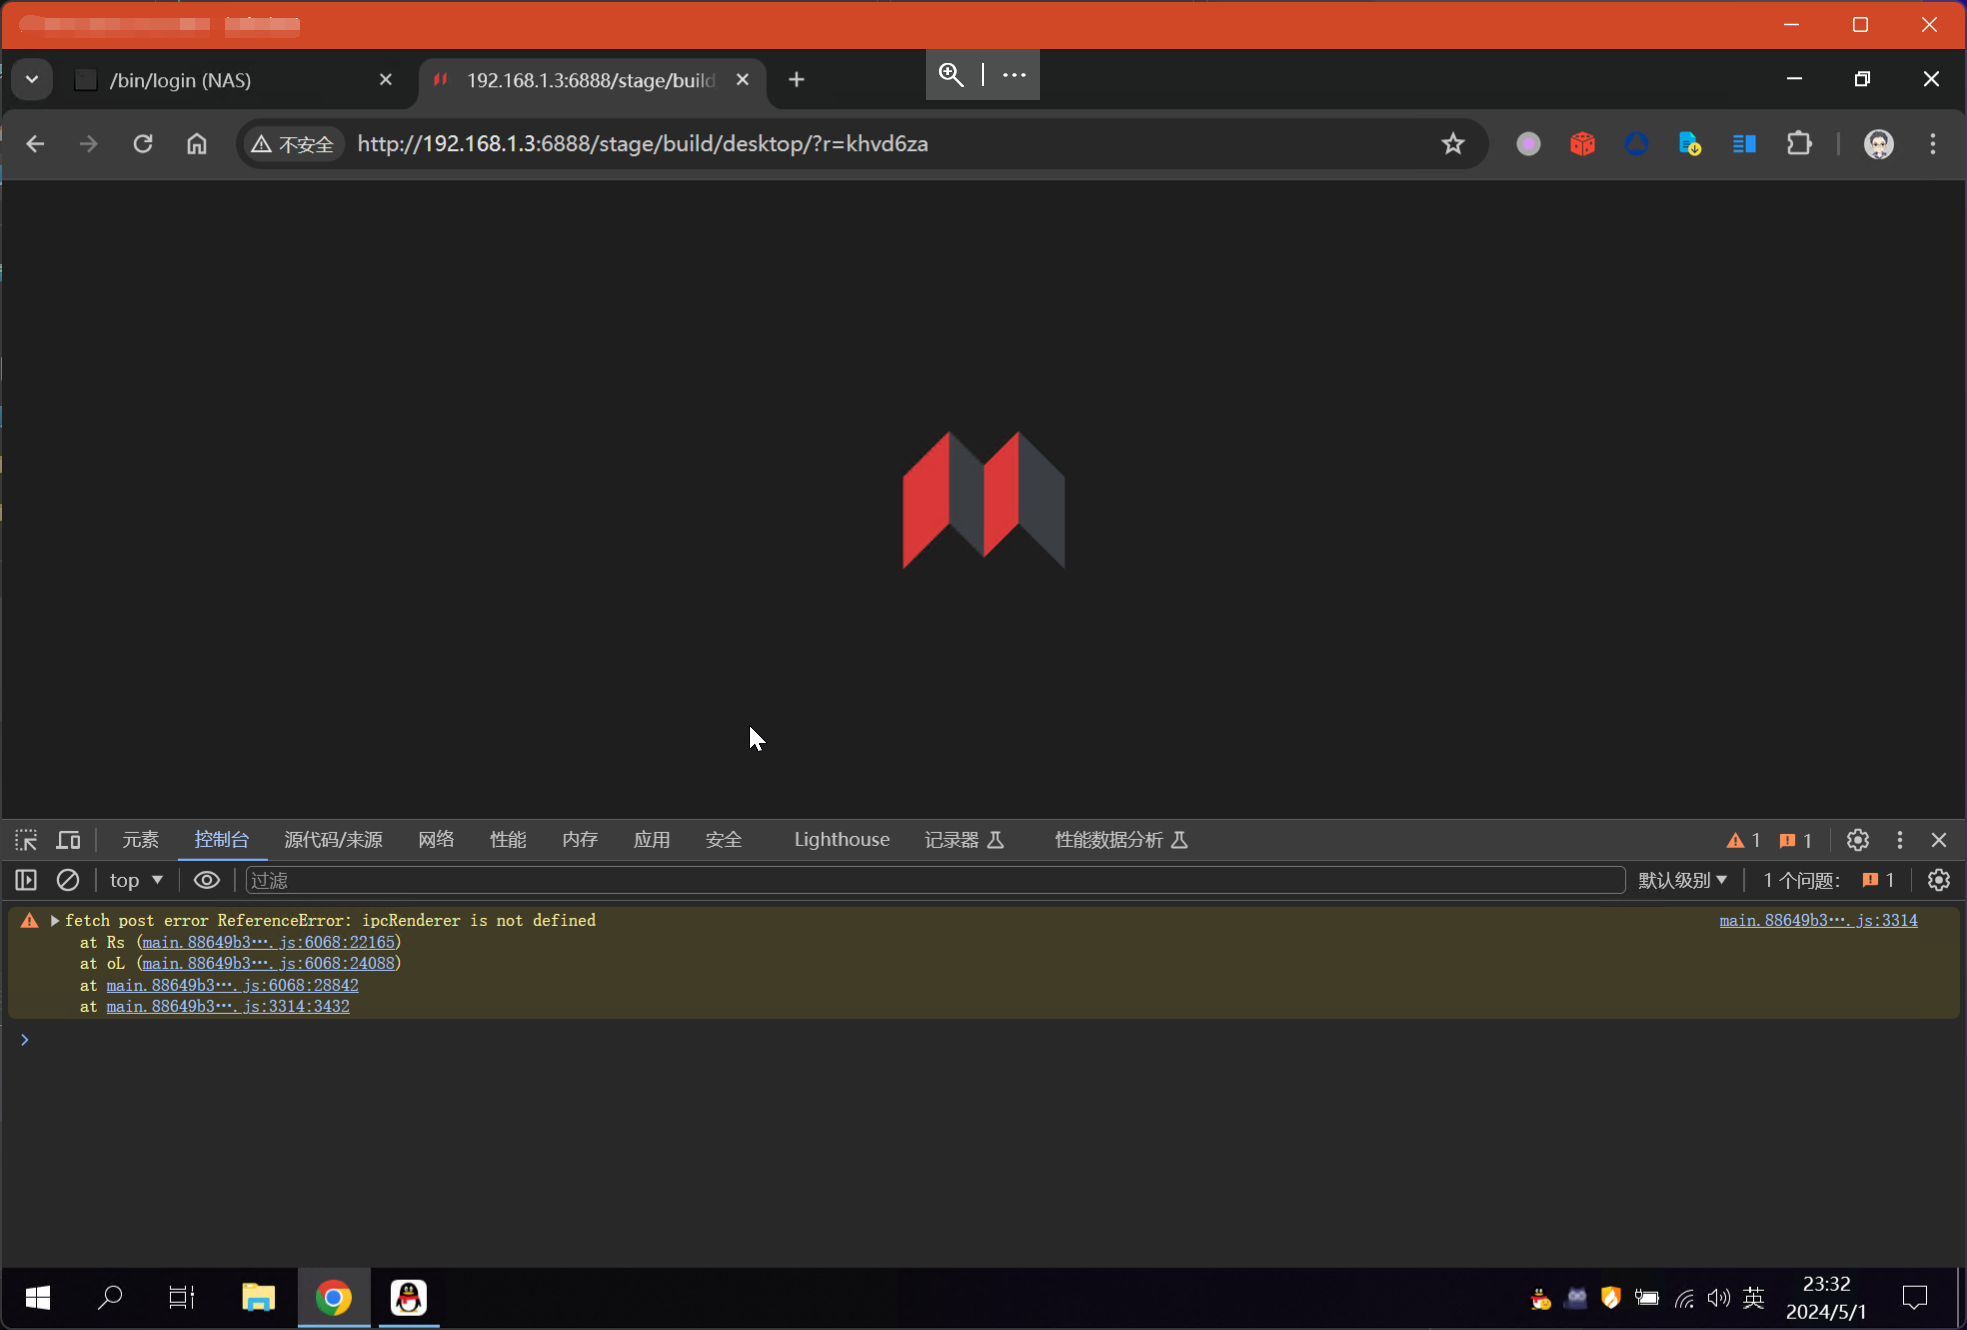Toggle console sidebar panel icon
The image size is (1967, 1330).
point(26,880)
